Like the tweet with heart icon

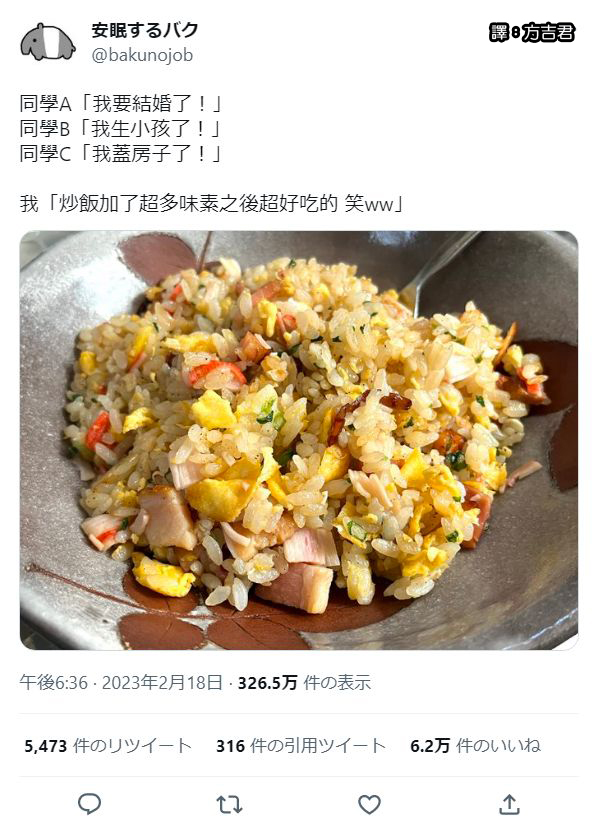pos(369,804)
